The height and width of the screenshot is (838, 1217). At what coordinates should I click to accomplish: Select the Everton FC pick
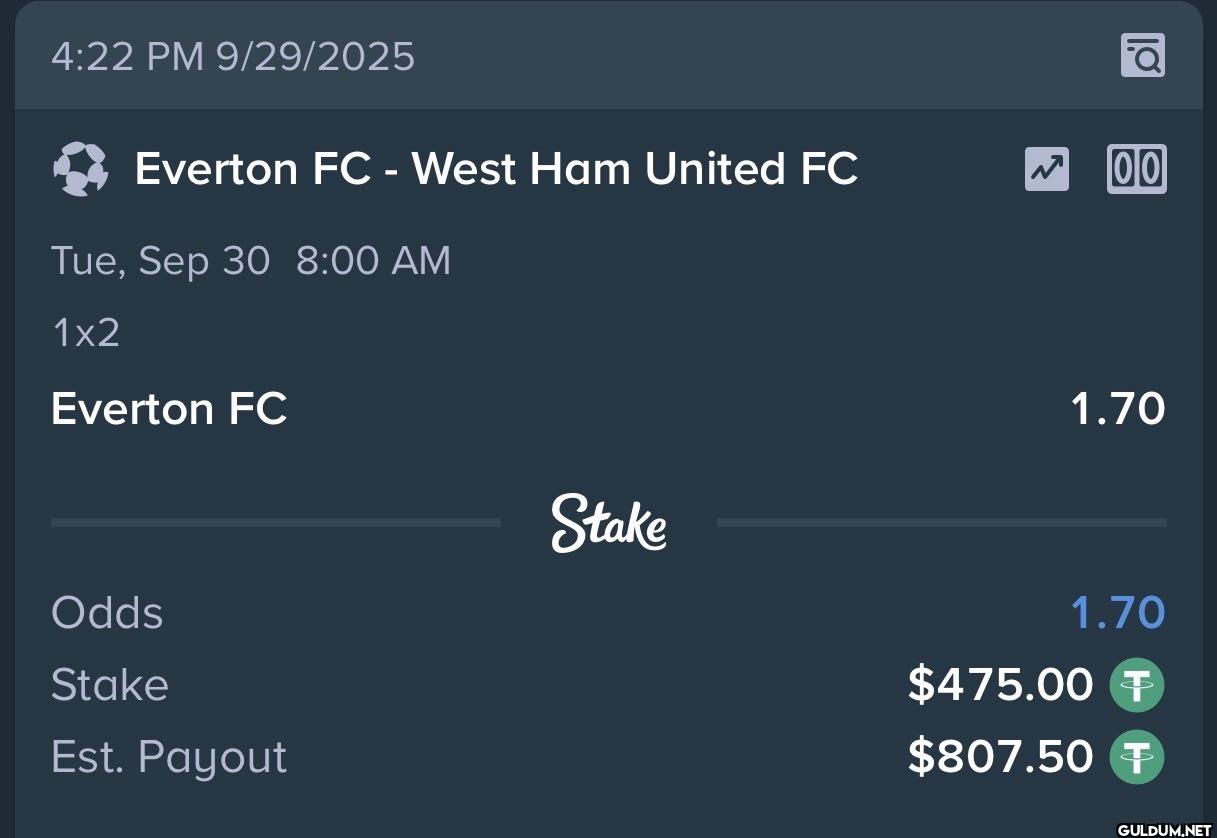pos(169,408)
